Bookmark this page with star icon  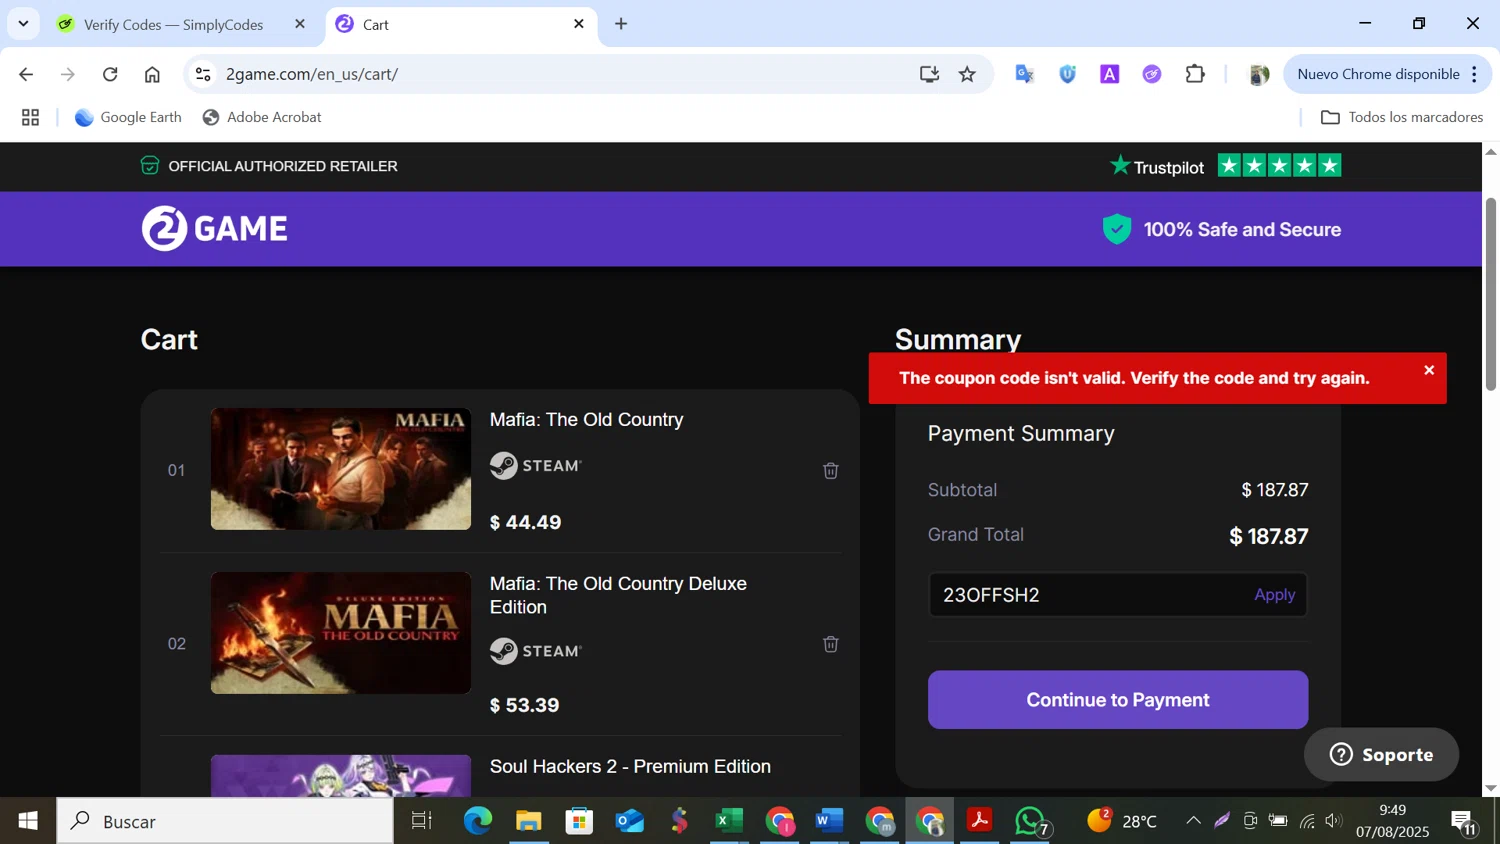(x=967, y=74)
